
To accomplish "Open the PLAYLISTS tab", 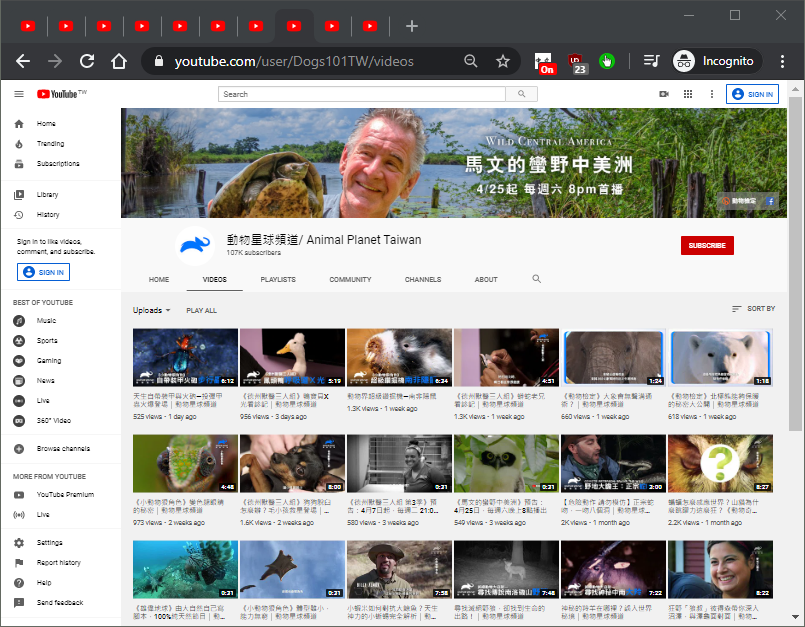I will pos(278,279).
